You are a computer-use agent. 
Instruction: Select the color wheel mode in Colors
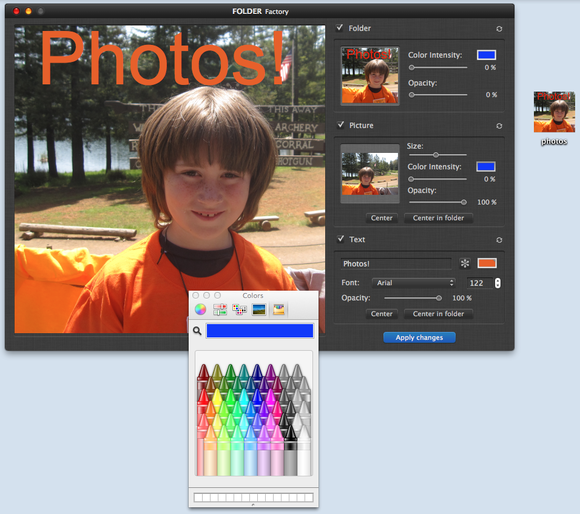200,309
